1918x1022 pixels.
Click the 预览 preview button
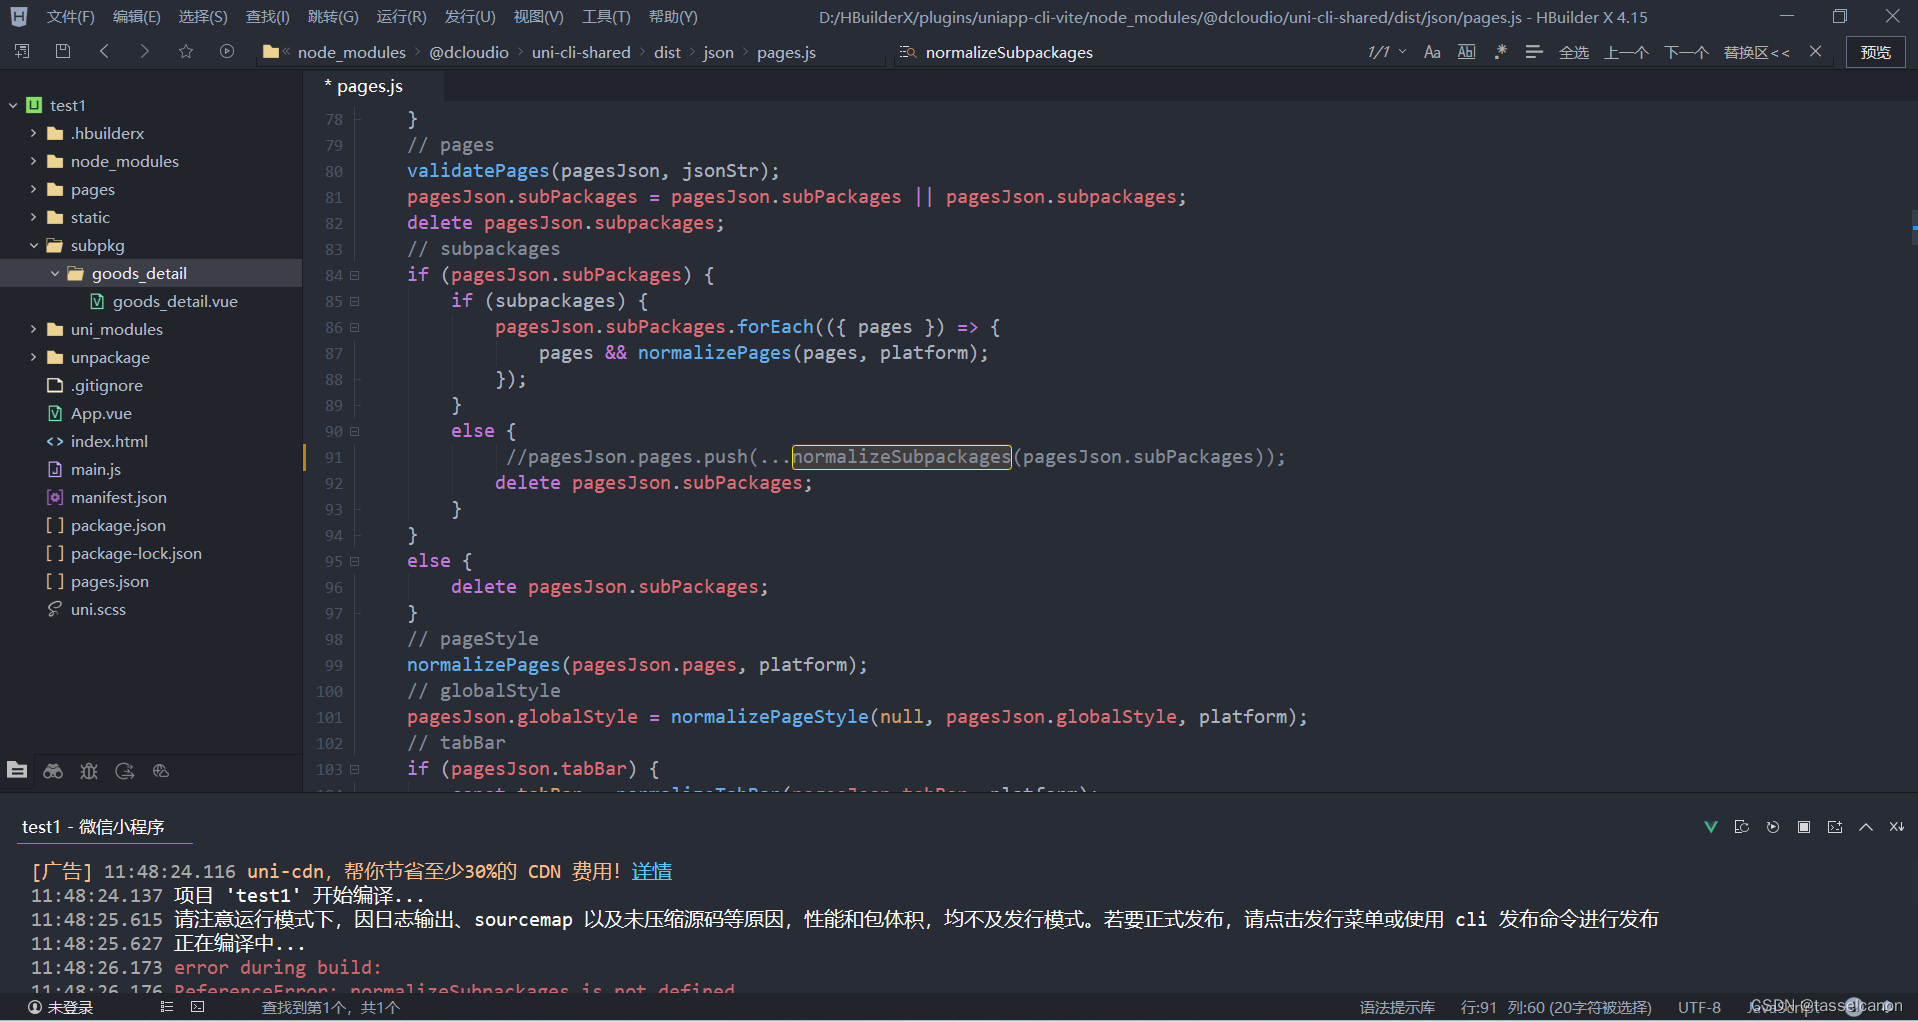click(x=1875, y=52)
